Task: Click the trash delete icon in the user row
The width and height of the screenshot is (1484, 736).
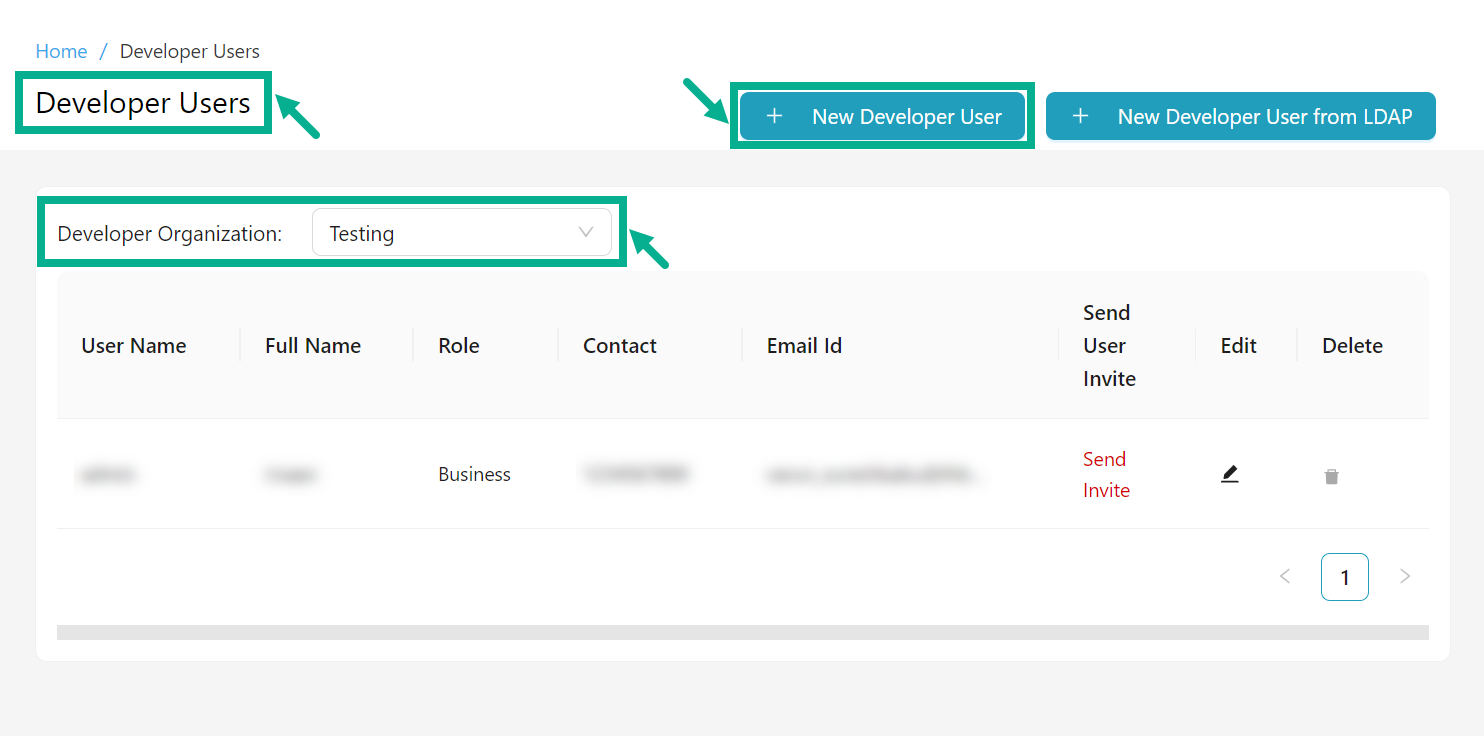Action: (x=1331, y=477)
